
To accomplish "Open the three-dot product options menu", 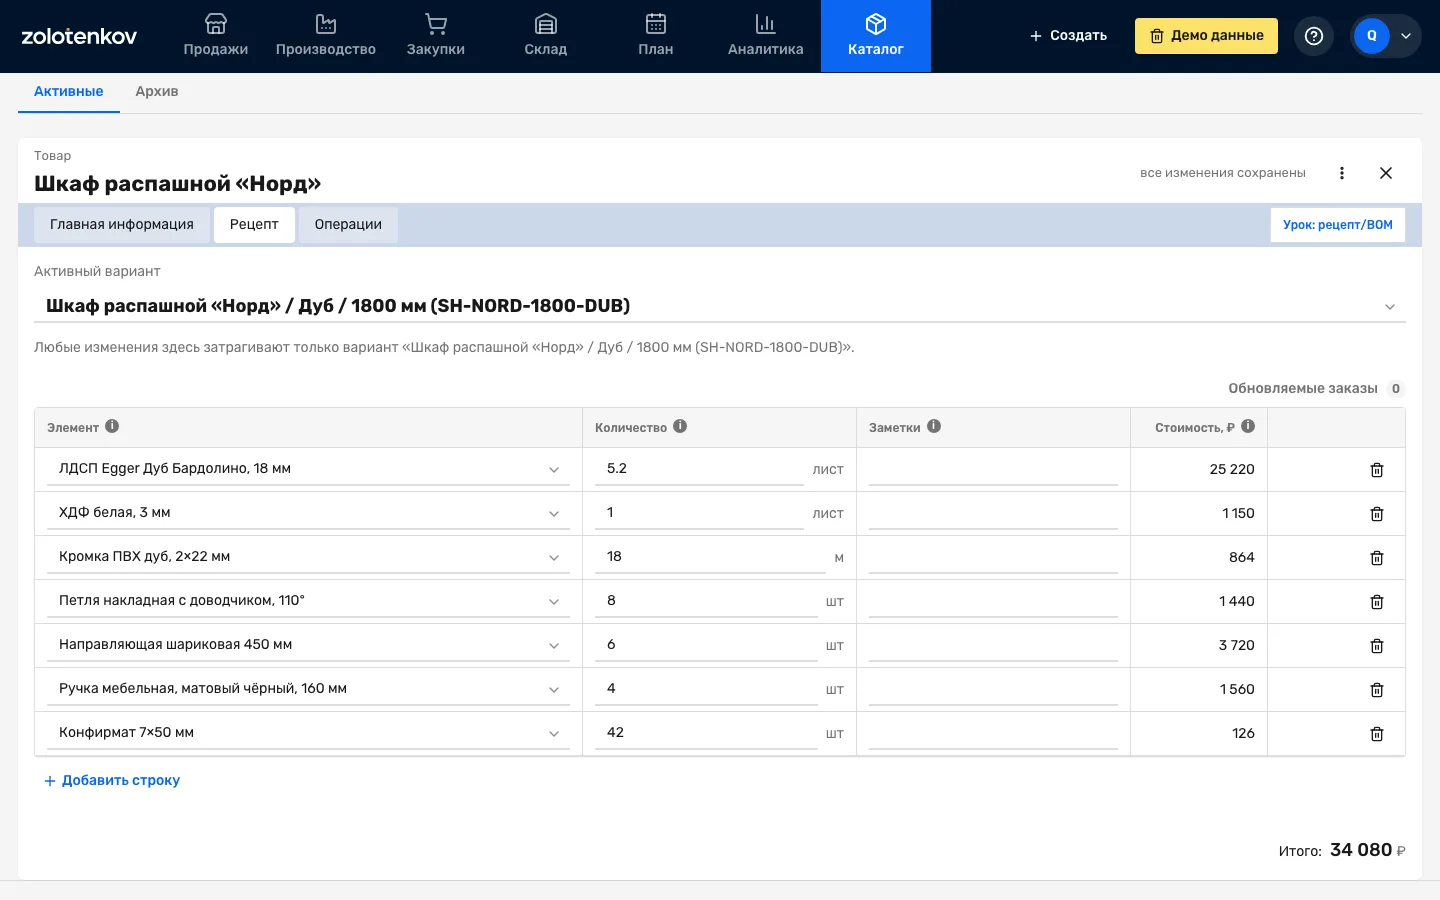I will coord(1342,173).
